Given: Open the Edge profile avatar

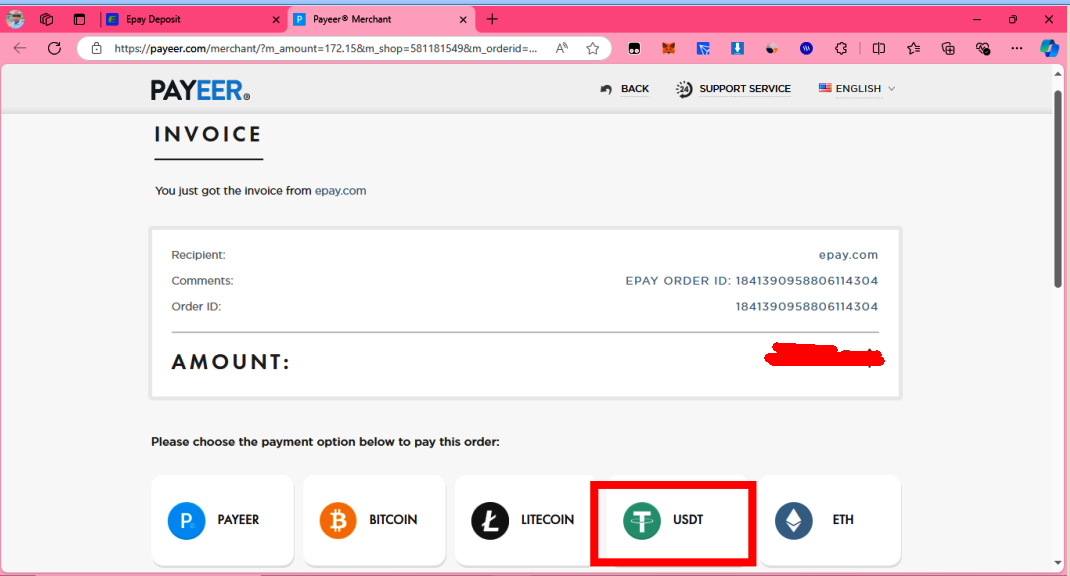Looking at the screenshot, I should coord(15,19).
